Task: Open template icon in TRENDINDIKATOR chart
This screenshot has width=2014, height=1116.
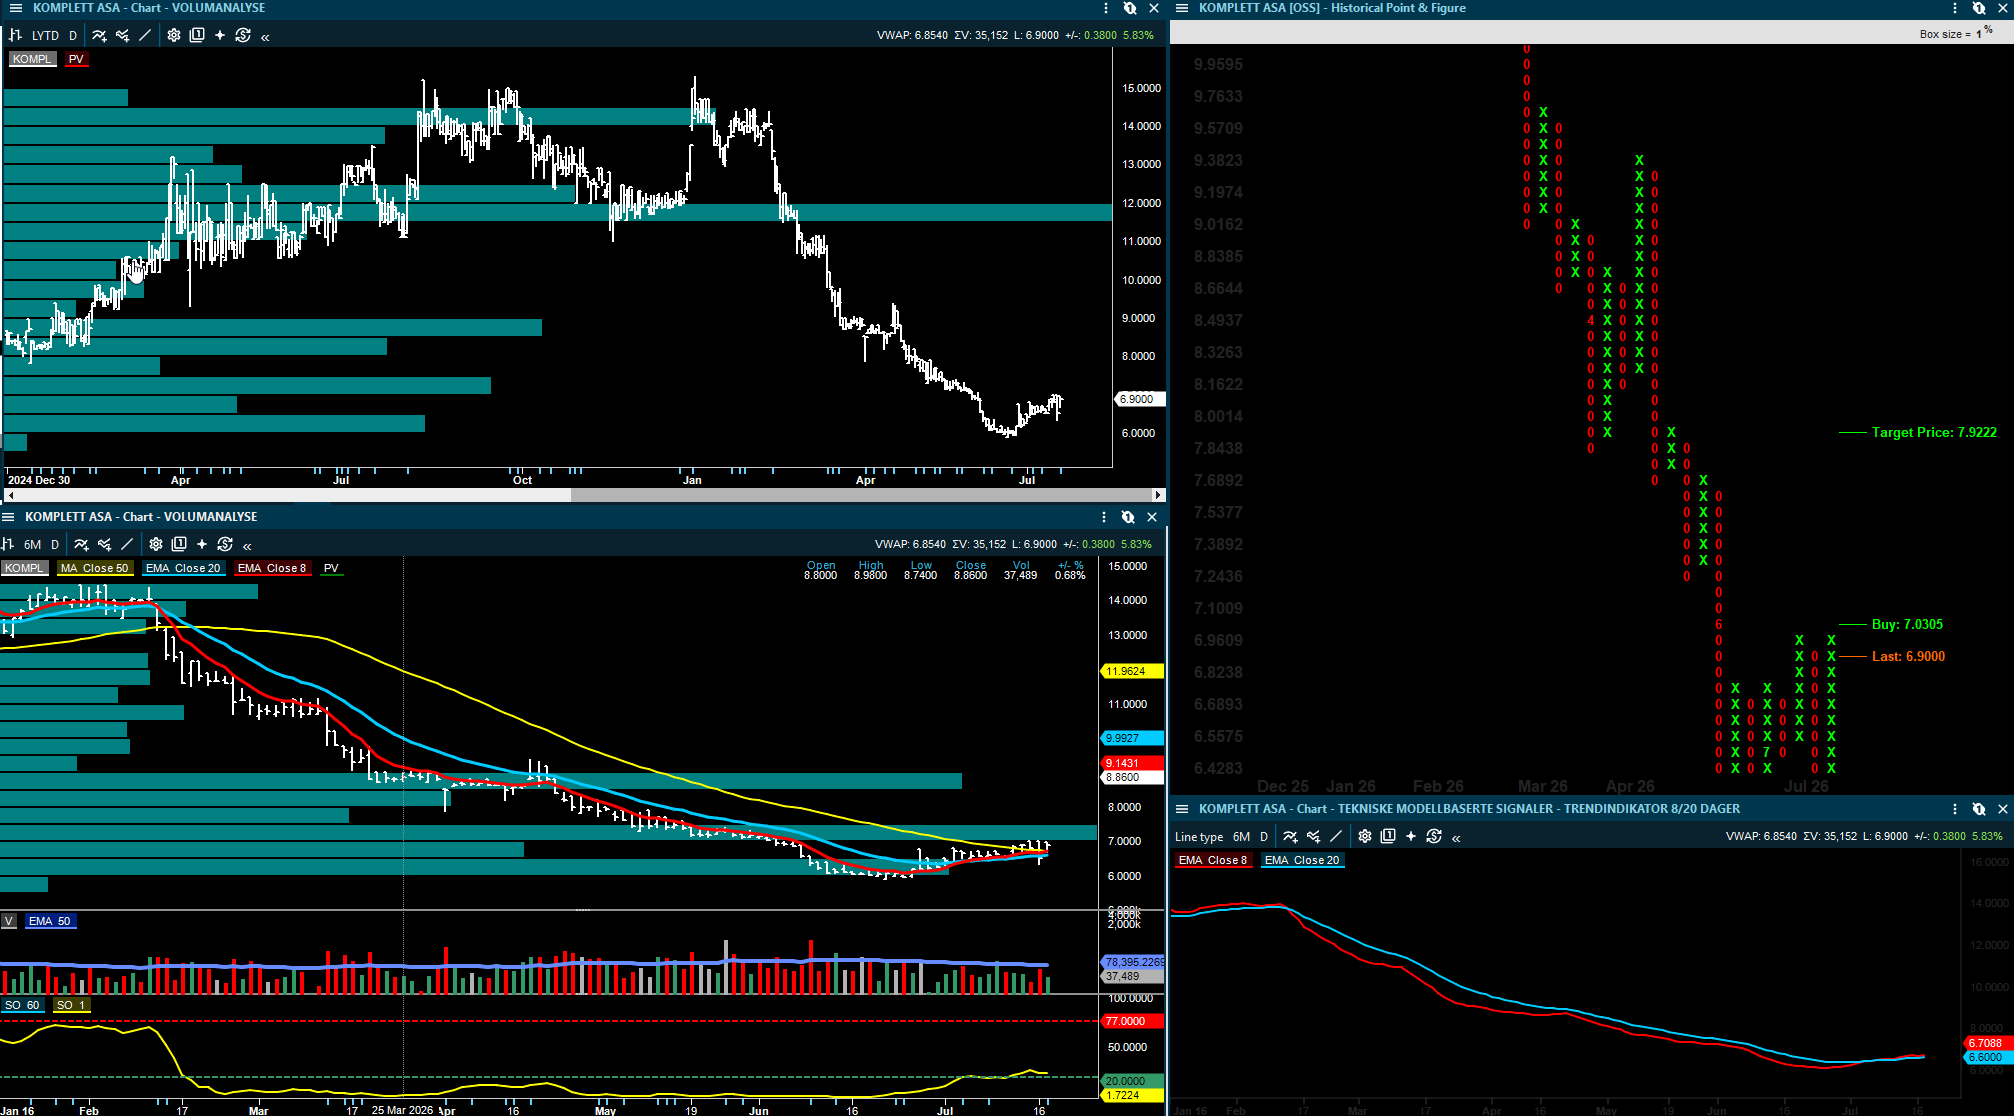Action: pyautogui.click(x=1388, y=837)
